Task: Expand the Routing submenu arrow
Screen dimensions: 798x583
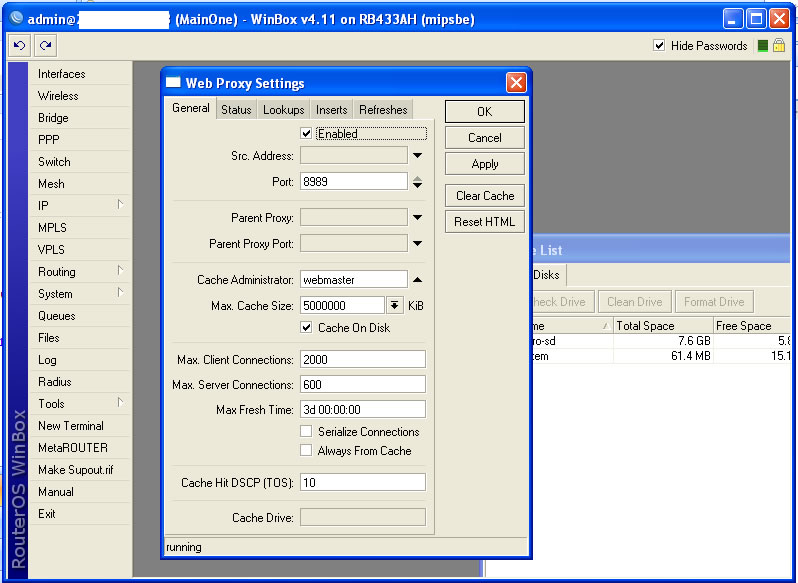Action: point(120,270)
